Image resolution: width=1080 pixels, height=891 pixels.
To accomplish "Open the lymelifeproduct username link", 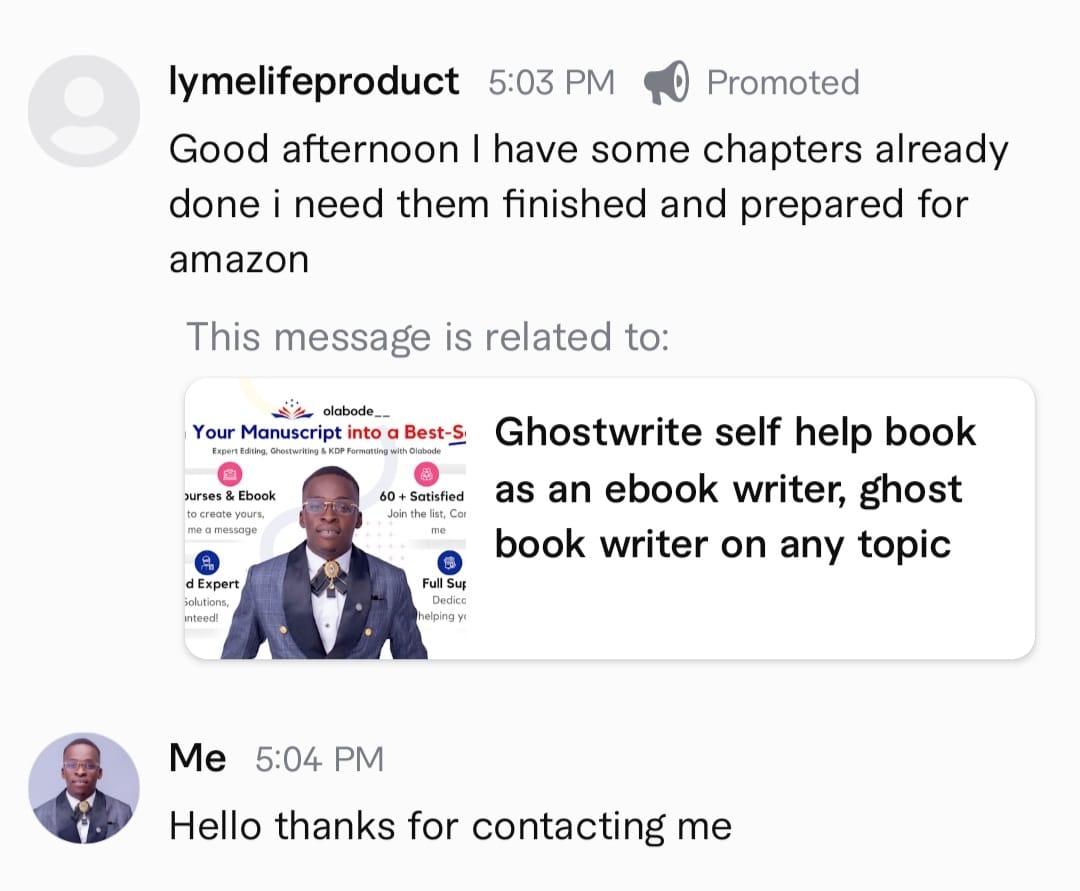I will pos(314,81).
